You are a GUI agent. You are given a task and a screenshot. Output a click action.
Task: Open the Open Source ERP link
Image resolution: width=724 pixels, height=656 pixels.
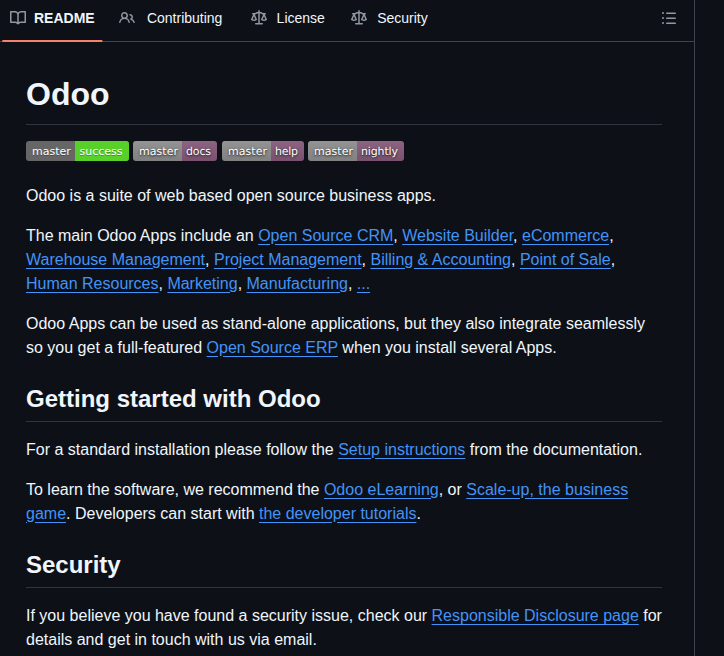272,348
